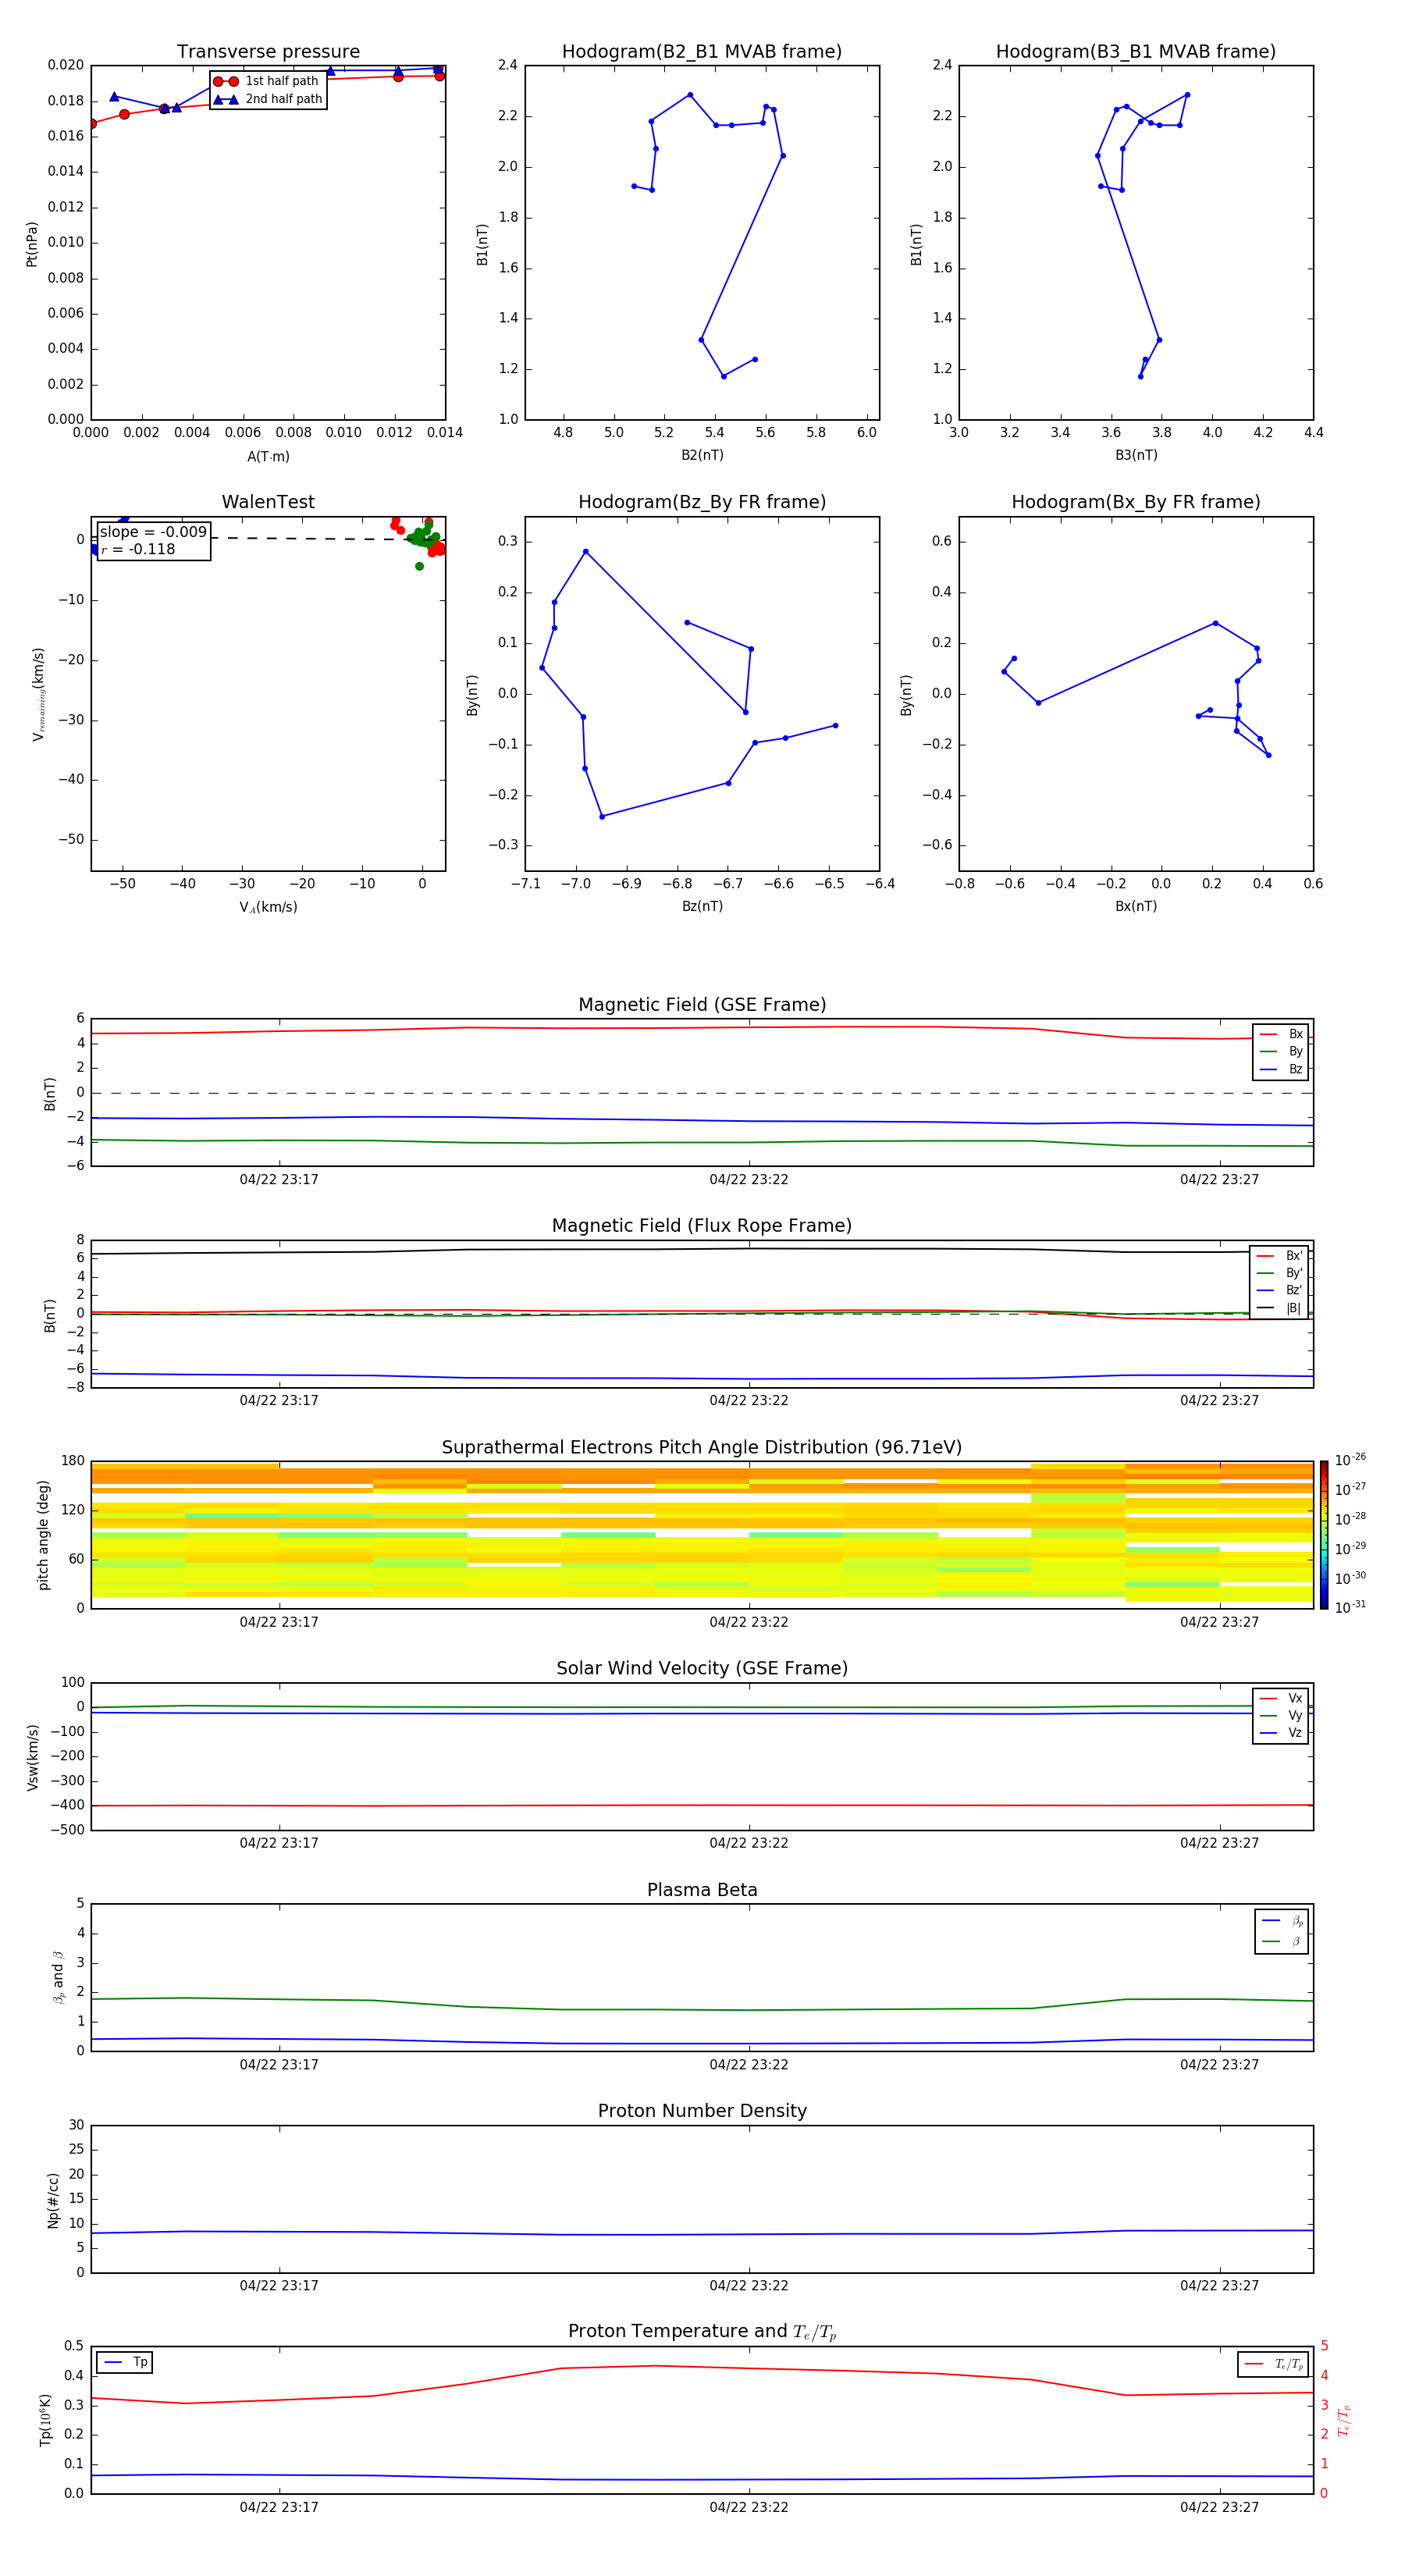Click the Bz' legend entry in Flux Rope plot

(1279, 1291)
